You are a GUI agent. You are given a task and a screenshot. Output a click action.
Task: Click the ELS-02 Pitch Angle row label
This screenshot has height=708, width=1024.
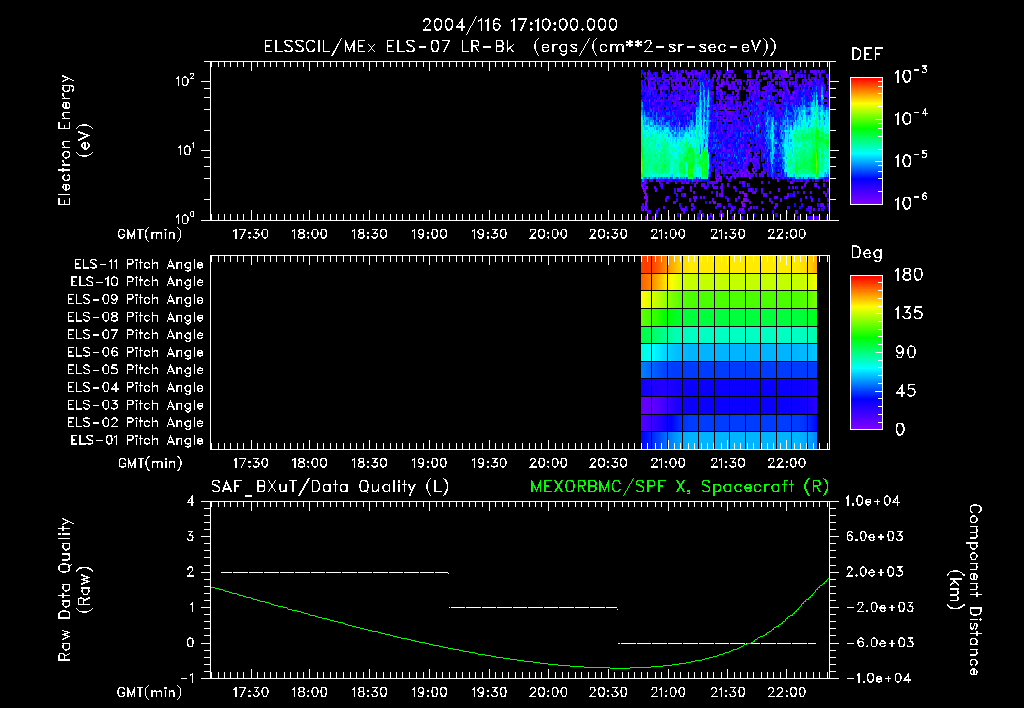[x=135, y=423]
